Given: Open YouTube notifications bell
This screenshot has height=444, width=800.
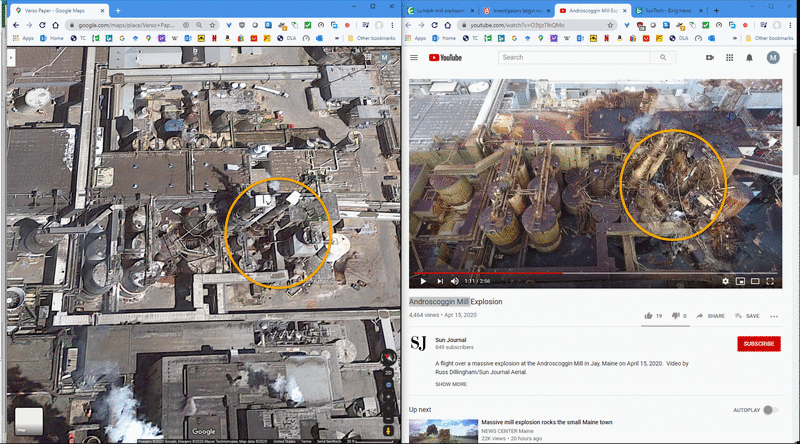Looking at the screenshot, I should point(749,58).
